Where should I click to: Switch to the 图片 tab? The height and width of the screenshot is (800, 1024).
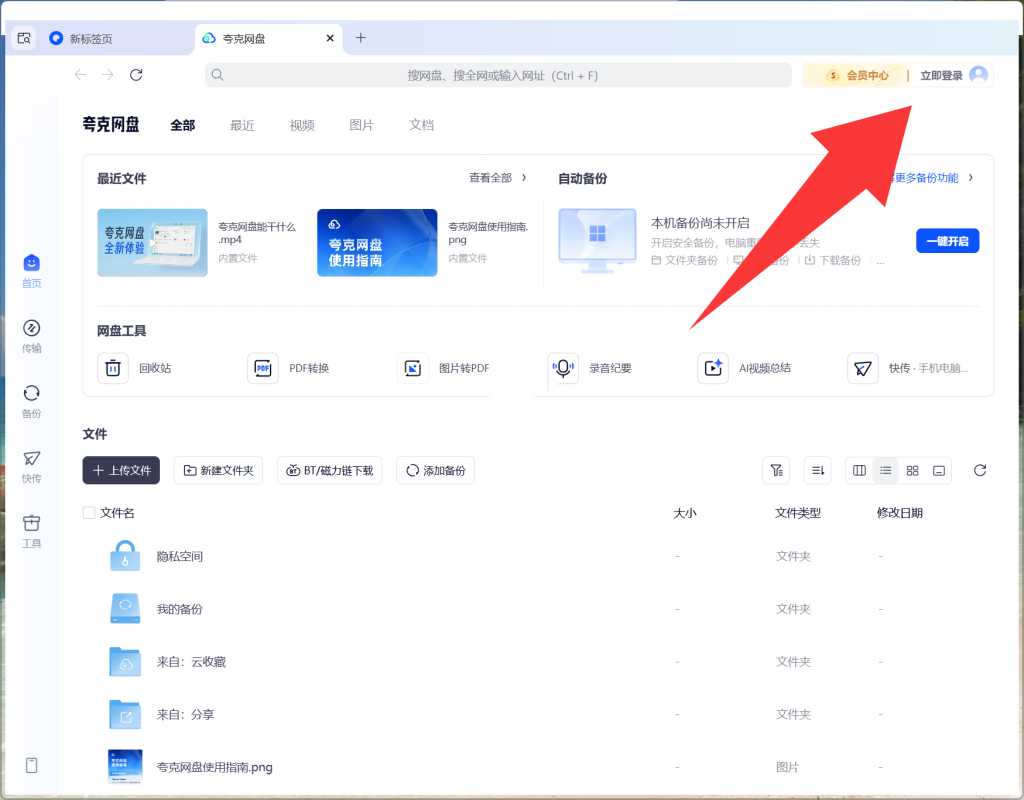(362, 125)
